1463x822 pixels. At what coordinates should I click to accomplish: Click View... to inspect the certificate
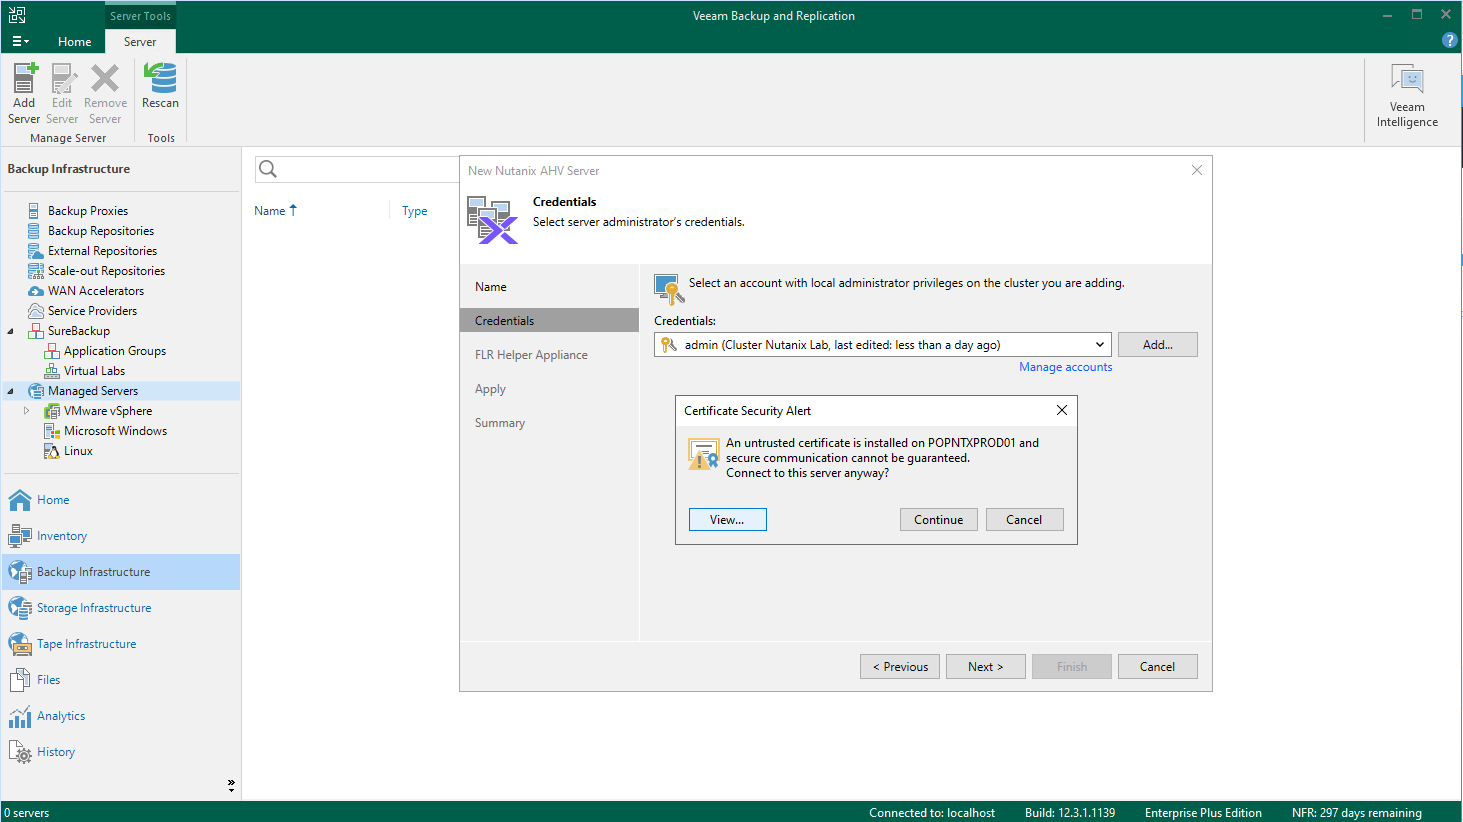tap(727, 520)
